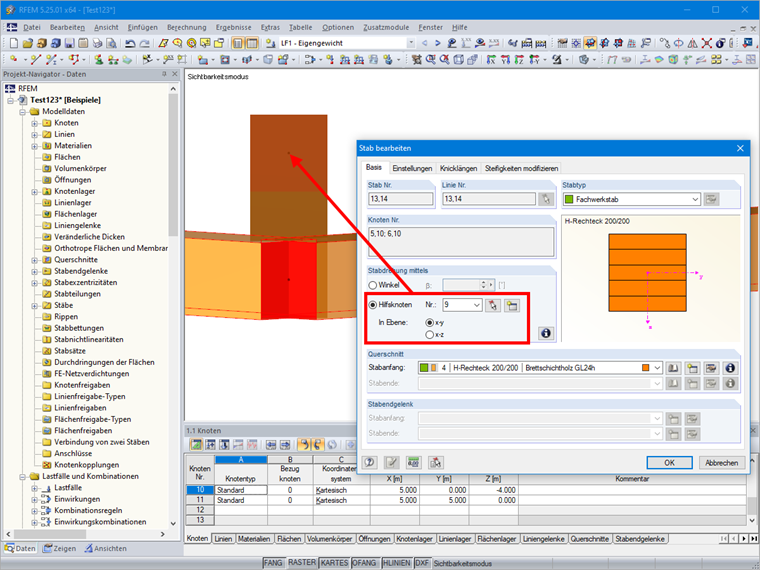Toggle HLINIEN in status bar
The width and height of the screenshot is (760, 570).
tap(396, 563)
